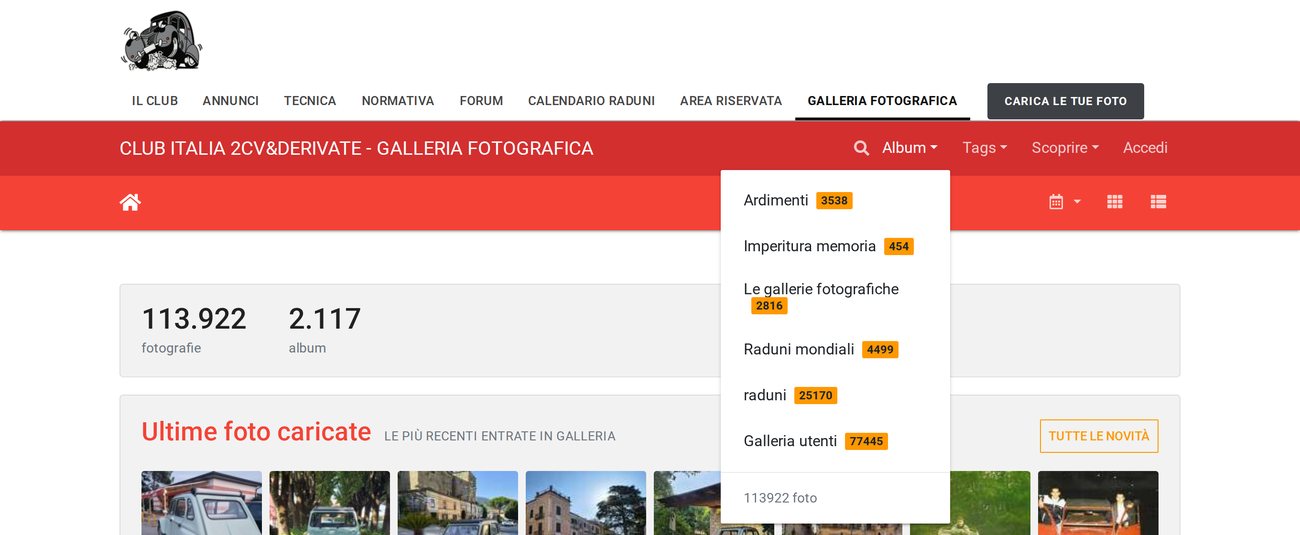
Task: Click the 77445 badge next to Galleria utenti
Action: [866, 441]
